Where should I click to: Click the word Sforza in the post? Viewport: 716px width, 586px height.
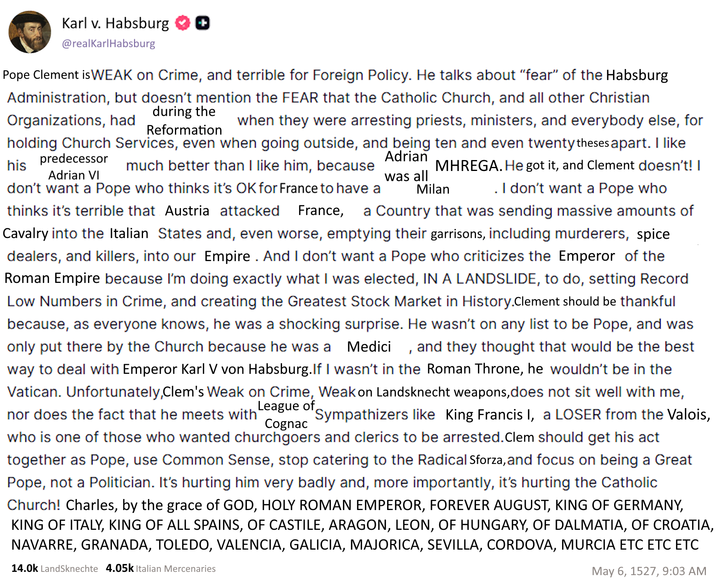pos(487,459)
